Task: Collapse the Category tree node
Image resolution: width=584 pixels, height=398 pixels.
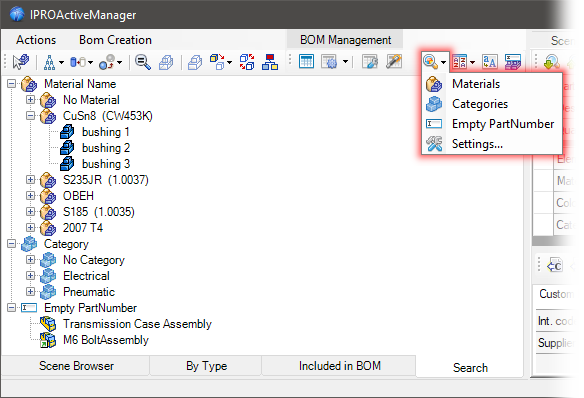Action: (12, 244)
